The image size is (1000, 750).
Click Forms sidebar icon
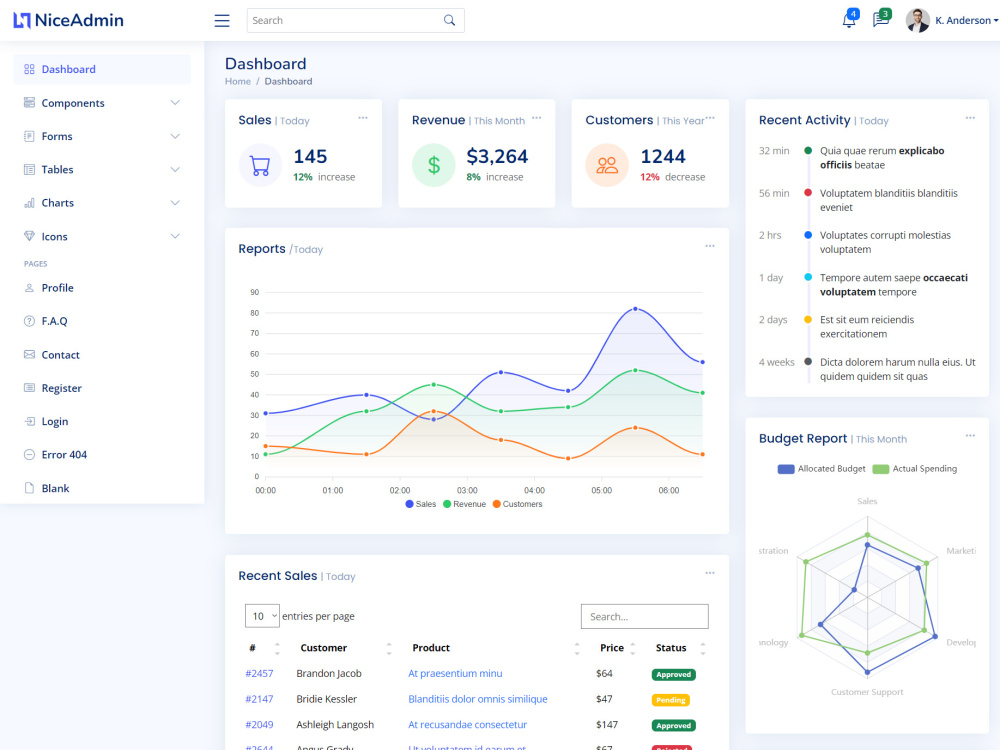pyautogui.click(x=29, y=136)
